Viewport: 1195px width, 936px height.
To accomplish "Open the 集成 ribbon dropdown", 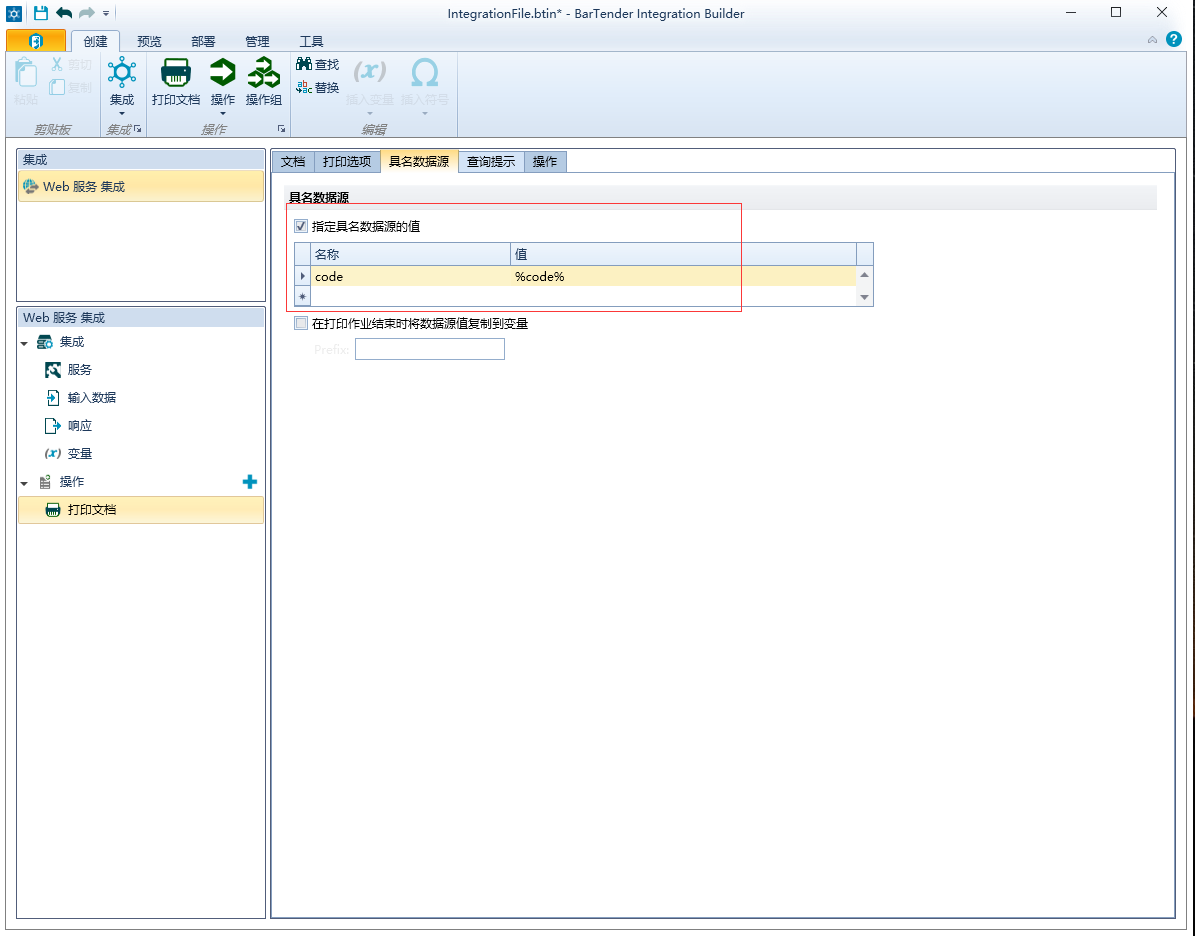I will tap(122, 112).
